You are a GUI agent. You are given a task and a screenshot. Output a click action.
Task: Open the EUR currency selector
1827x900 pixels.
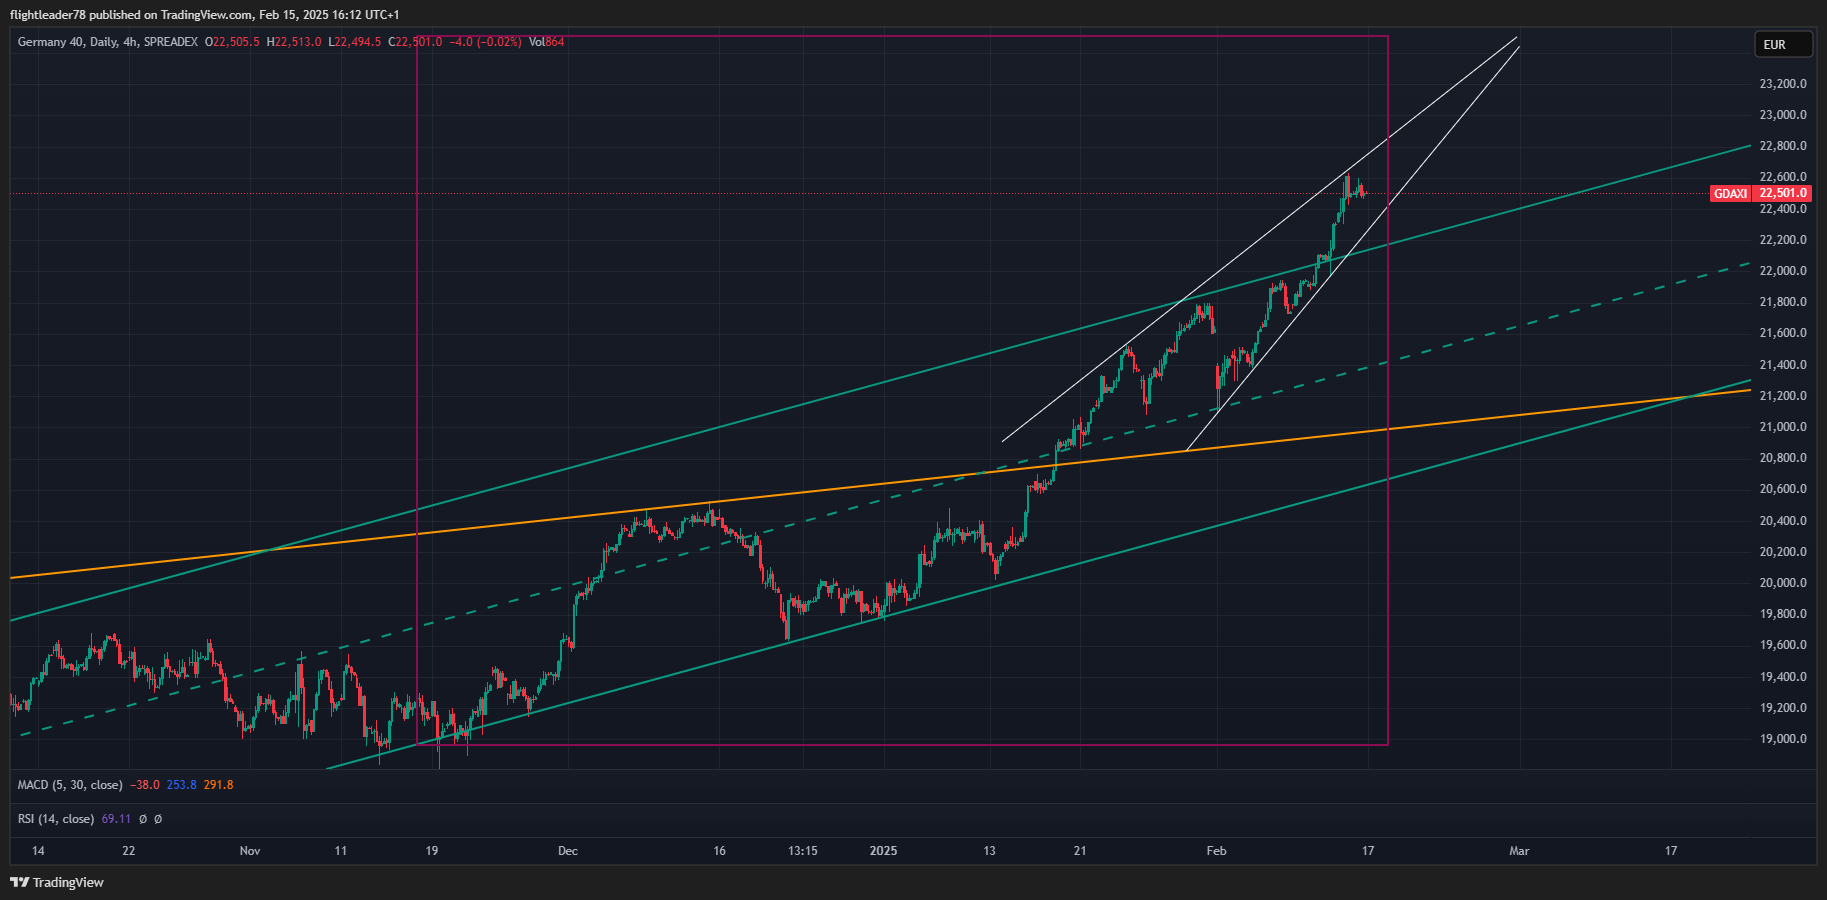click(x=1783, y=44)
